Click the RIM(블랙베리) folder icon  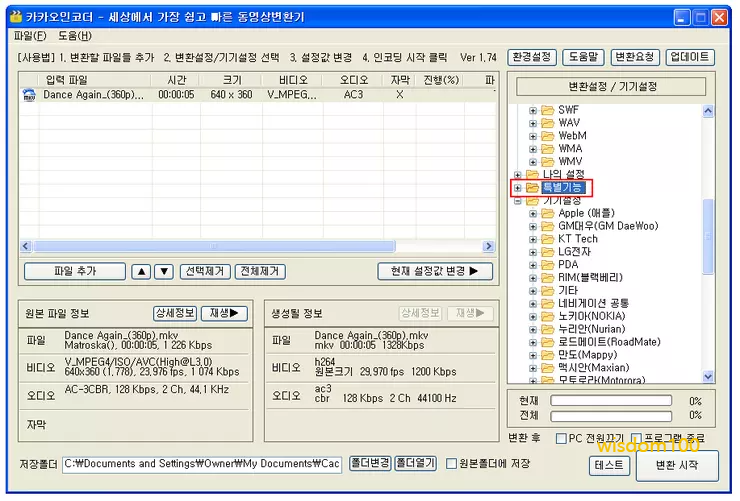547,278
